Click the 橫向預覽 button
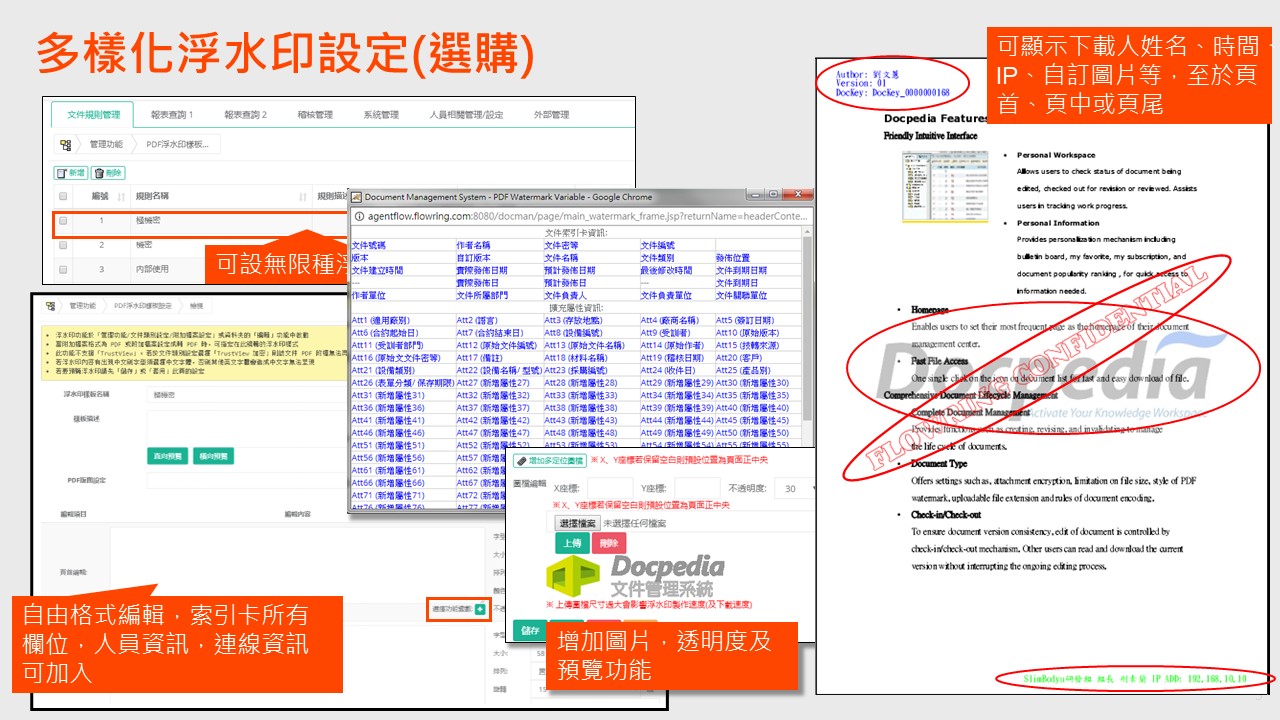This screenshot has height=720, width=1280. 213,456
